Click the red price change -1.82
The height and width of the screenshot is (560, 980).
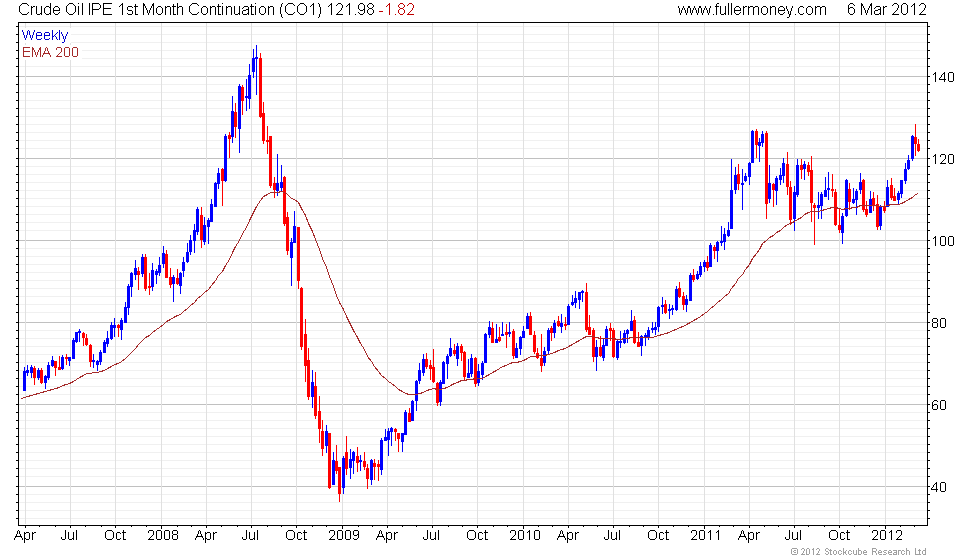click(x=396, y=9)
